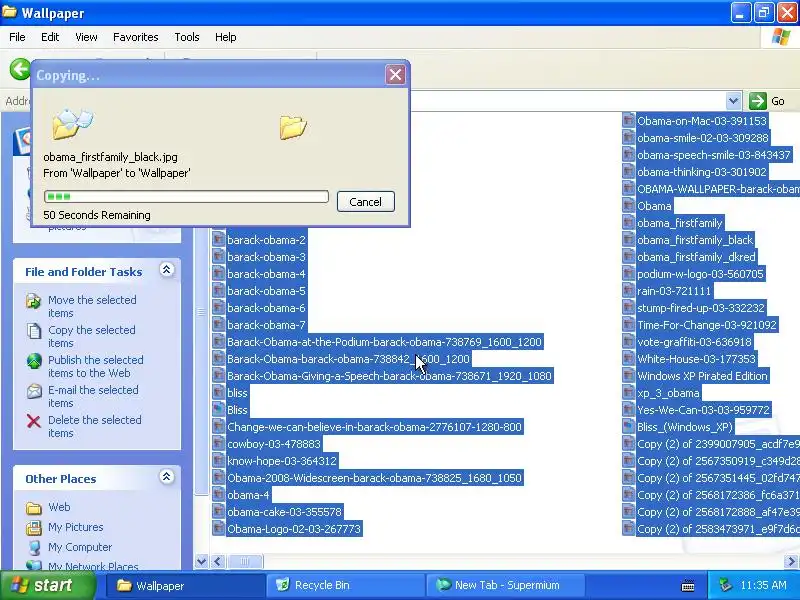800x600 pixels.
Task: Click the image icon beside capitalized Bliss file
Action: 218,410
